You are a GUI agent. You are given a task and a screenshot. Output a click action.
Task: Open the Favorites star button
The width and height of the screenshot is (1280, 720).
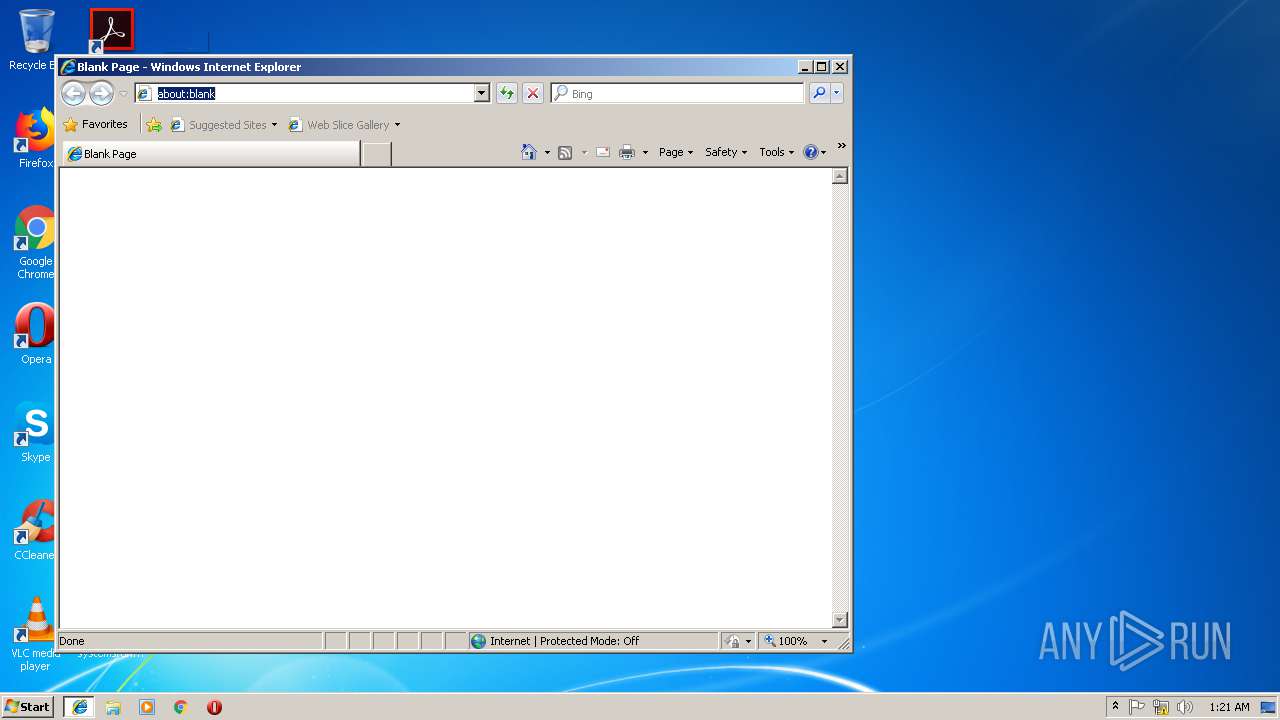pyautogui.click(x=95, y=125)
